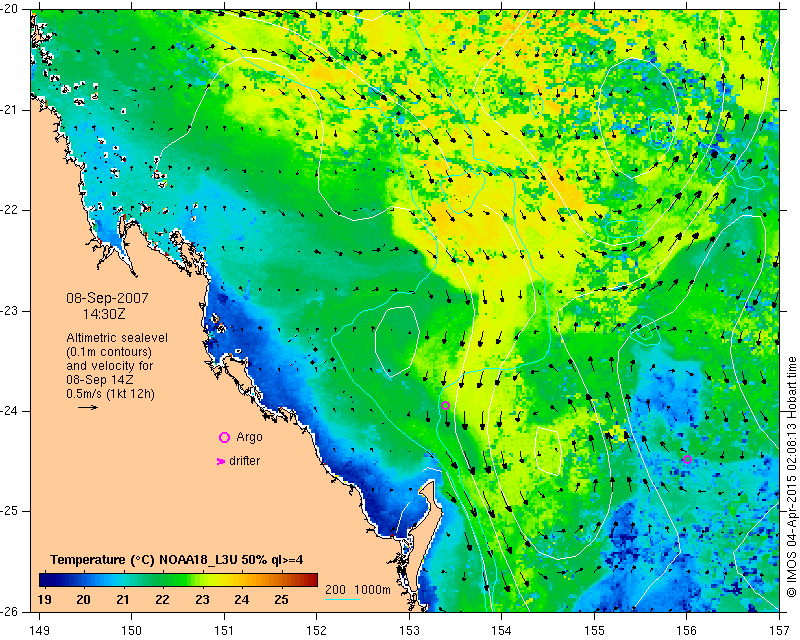Click the '25' colorbar tick label
This screenshot has height=640, width=800.
tap(281, 600)
